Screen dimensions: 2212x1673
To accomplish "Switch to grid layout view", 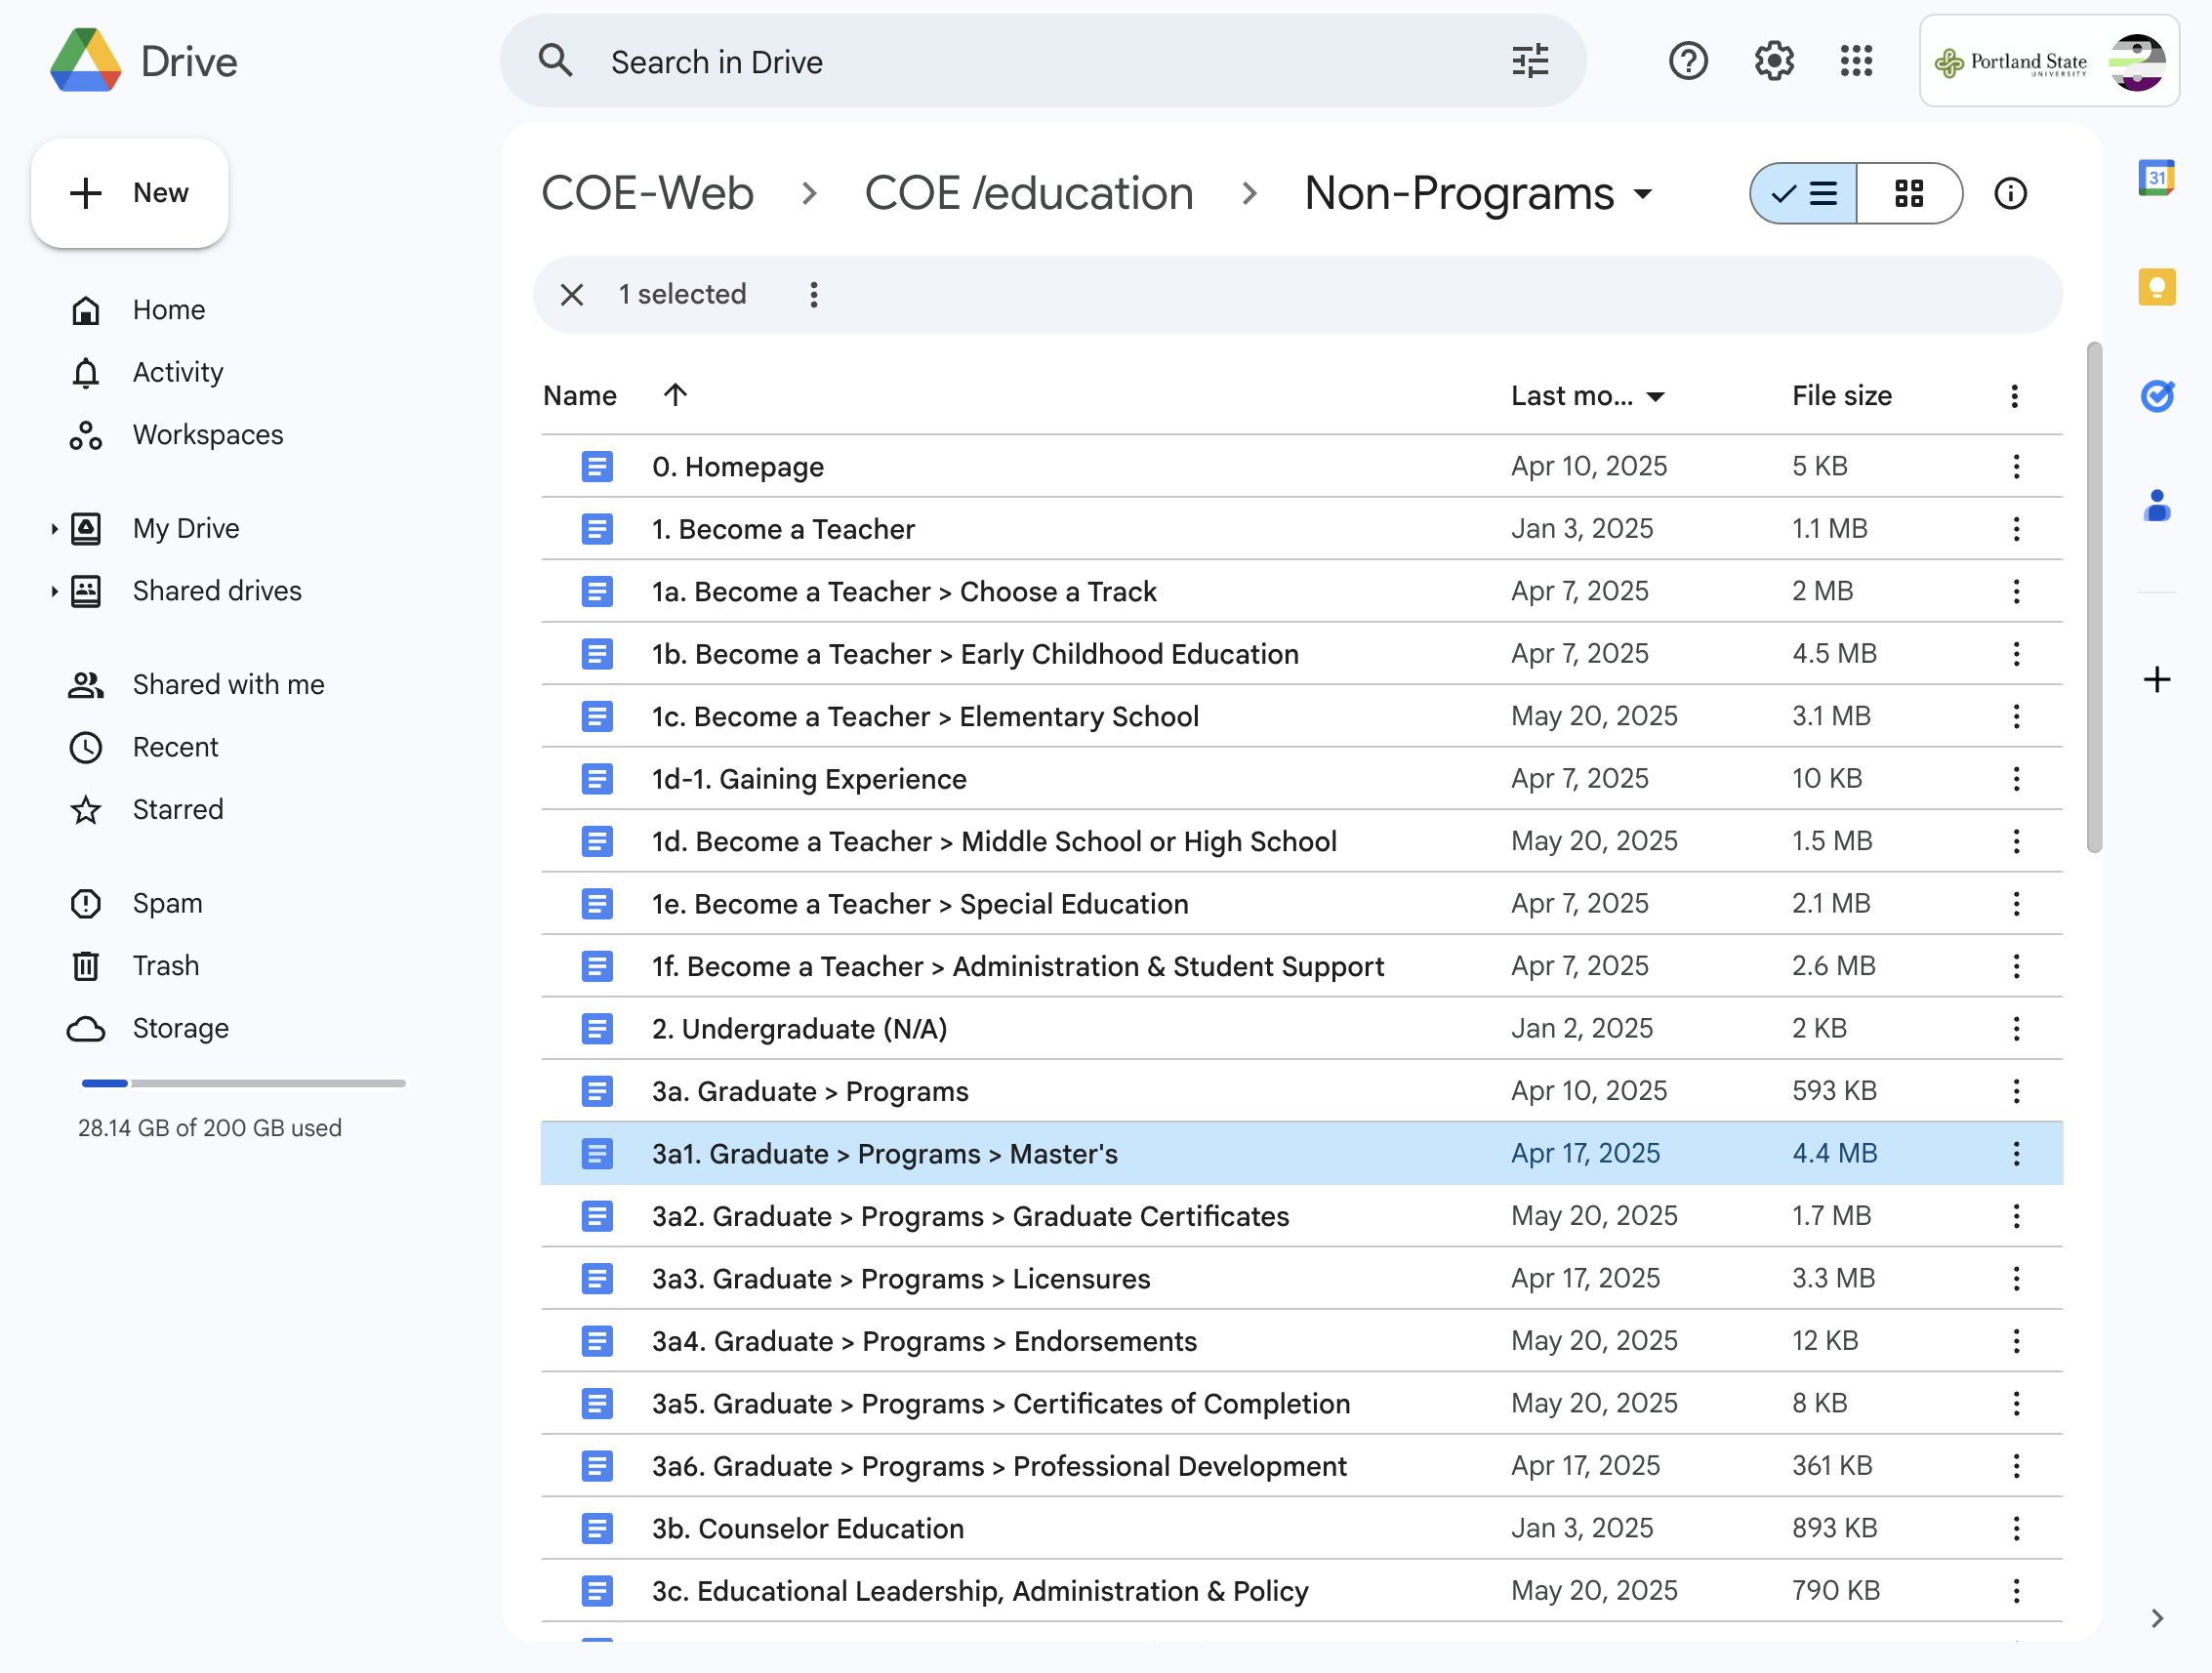I will (x=1909, y=193).
